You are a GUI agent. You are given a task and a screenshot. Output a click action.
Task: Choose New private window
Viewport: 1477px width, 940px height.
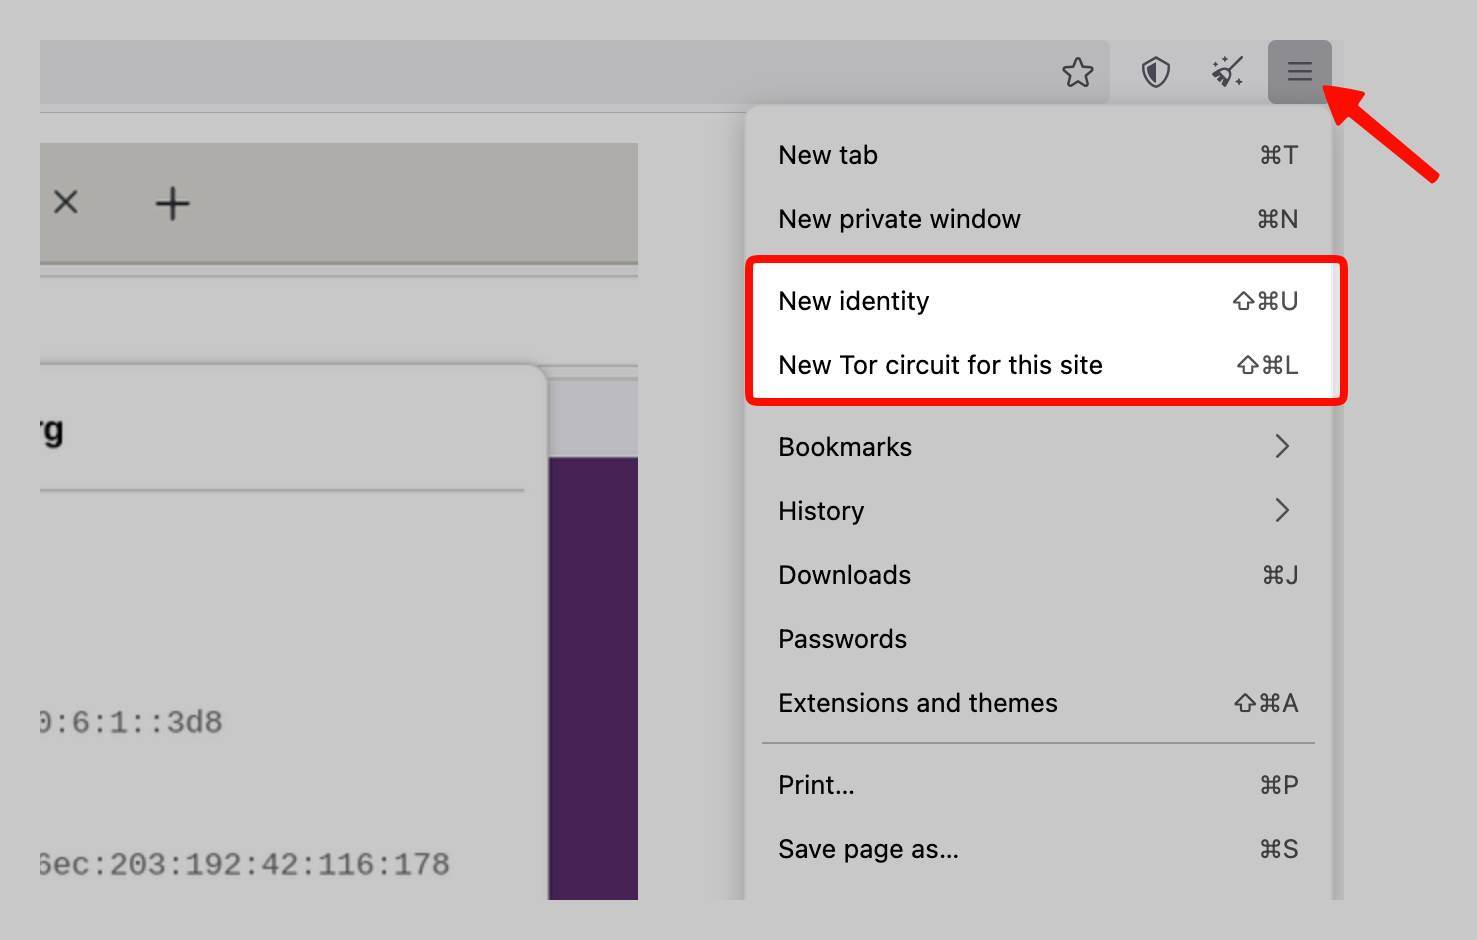pyautogui.click(x=899, y=219)
